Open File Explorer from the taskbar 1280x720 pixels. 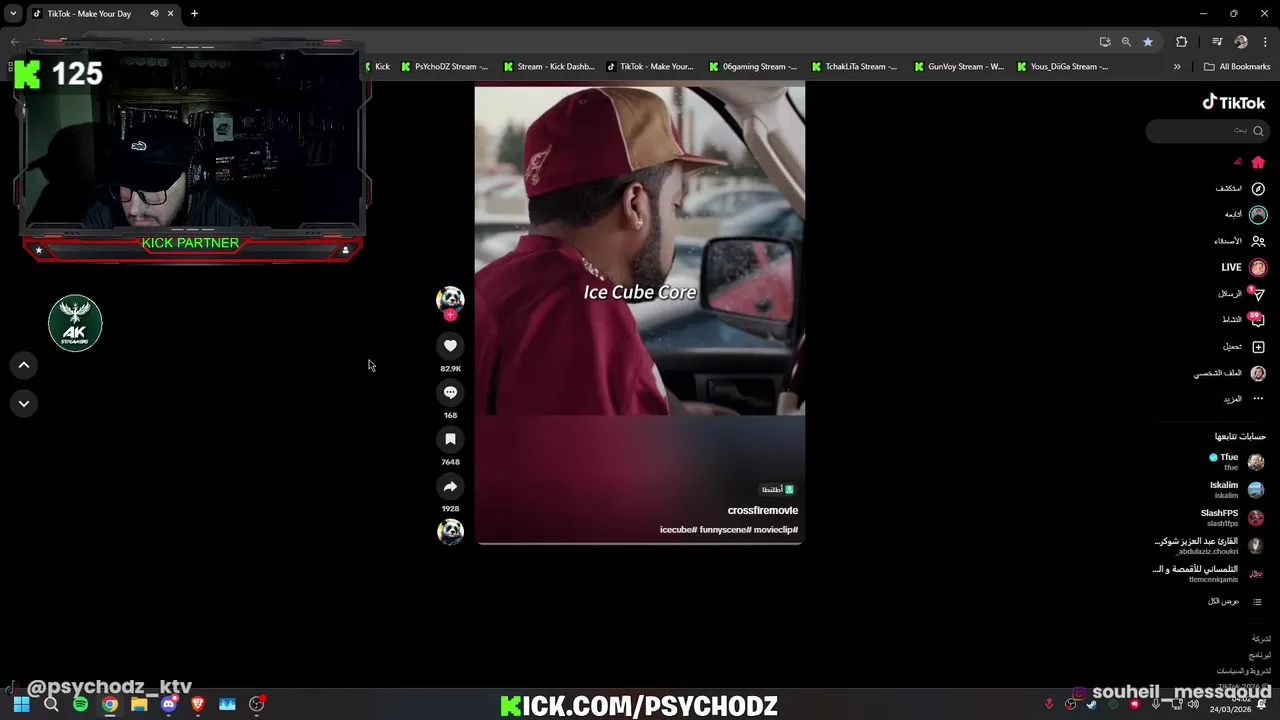tap(139, 704)
